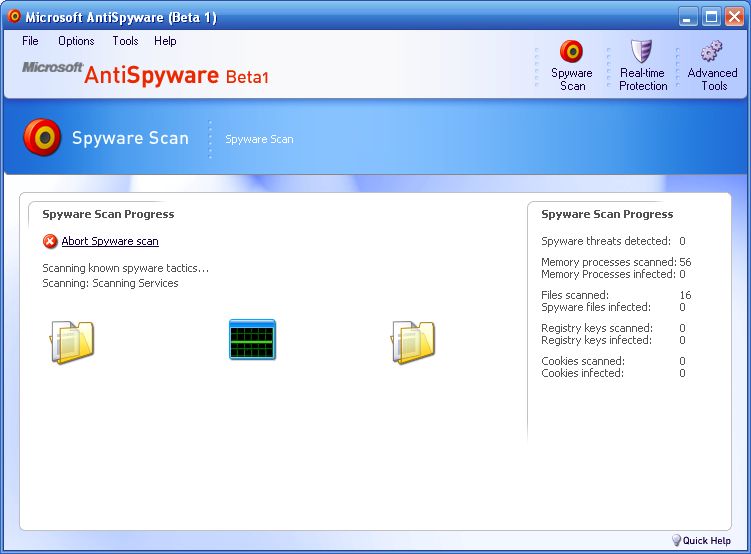This screenshot has width=751, height=554.
Task: Open the Tools menu
Action: [x=125, y=41]
